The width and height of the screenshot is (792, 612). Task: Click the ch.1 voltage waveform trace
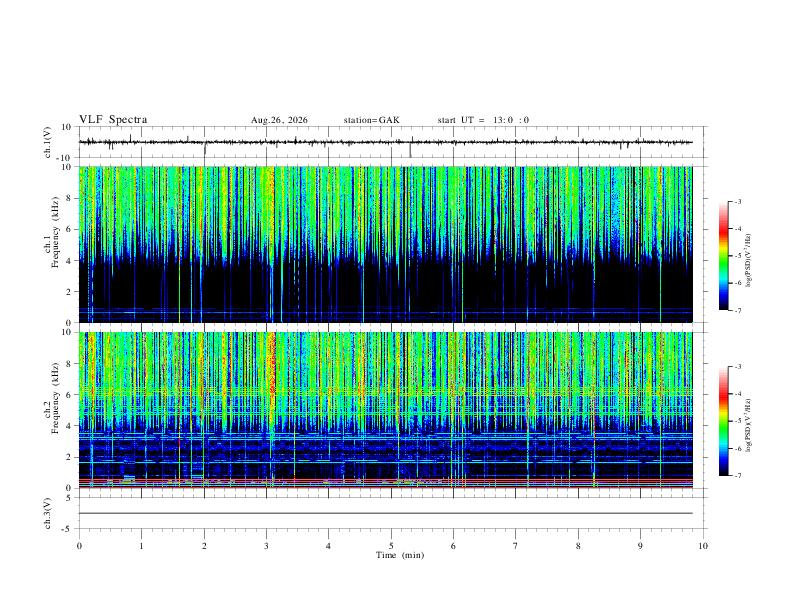[x=385, y=142]
